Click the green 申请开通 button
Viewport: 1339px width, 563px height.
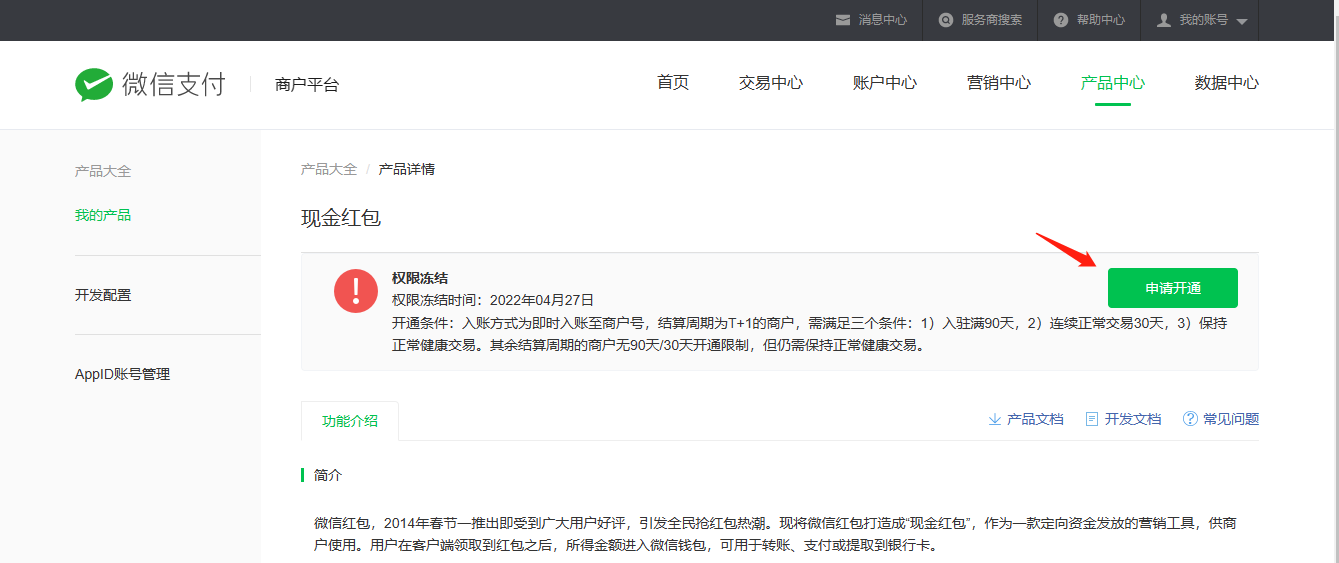[x=1173, y=288]
